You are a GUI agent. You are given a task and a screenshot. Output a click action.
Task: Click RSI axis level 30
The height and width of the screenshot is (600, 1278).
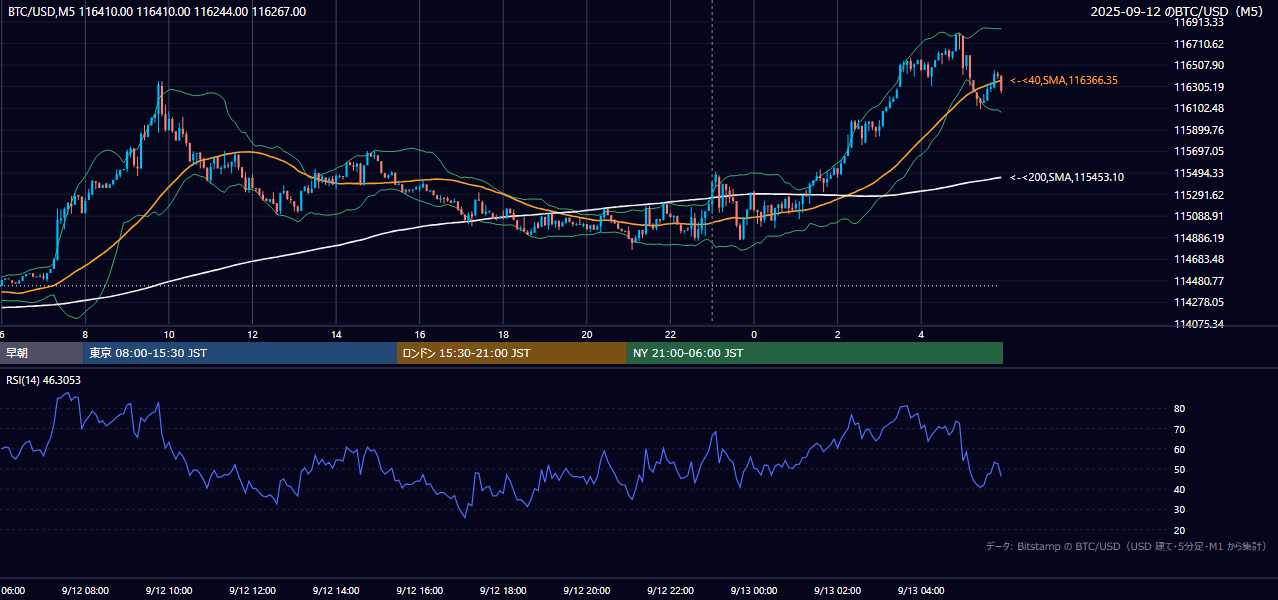click(x=1180, y=510)
